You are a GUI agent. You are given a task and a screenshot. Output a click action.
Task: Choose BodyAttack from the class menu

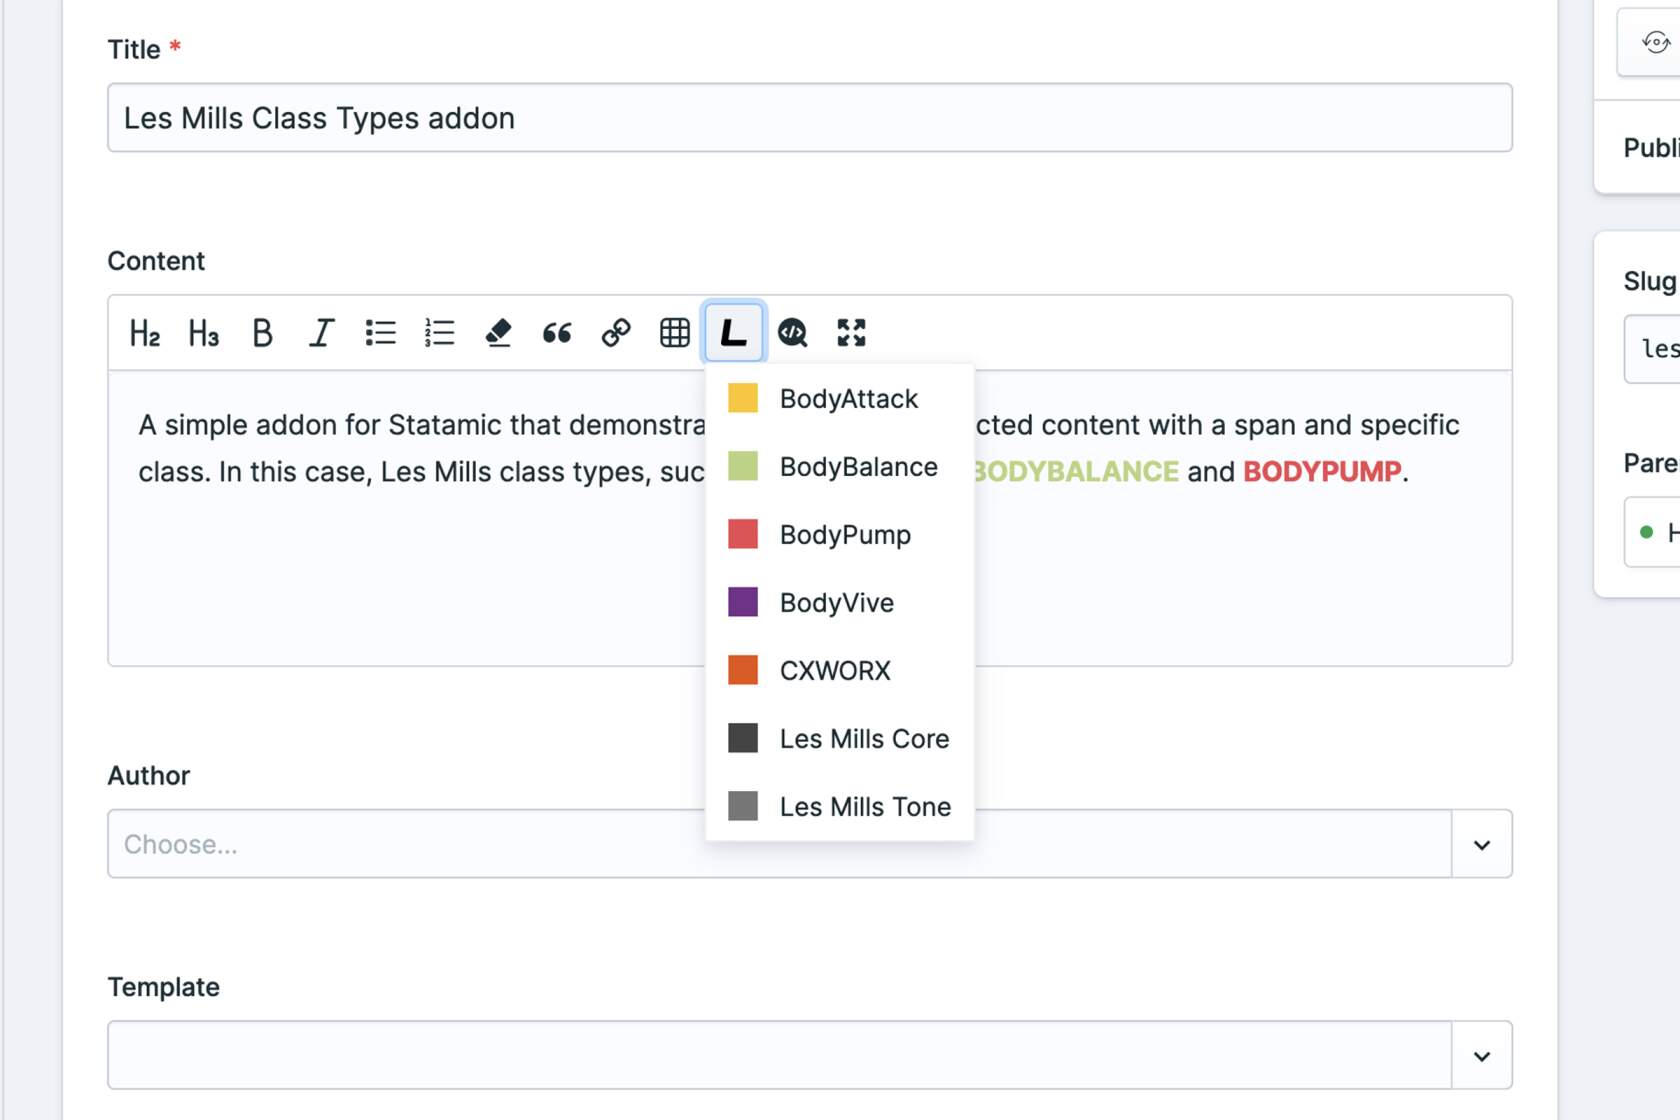pos(840,399)
